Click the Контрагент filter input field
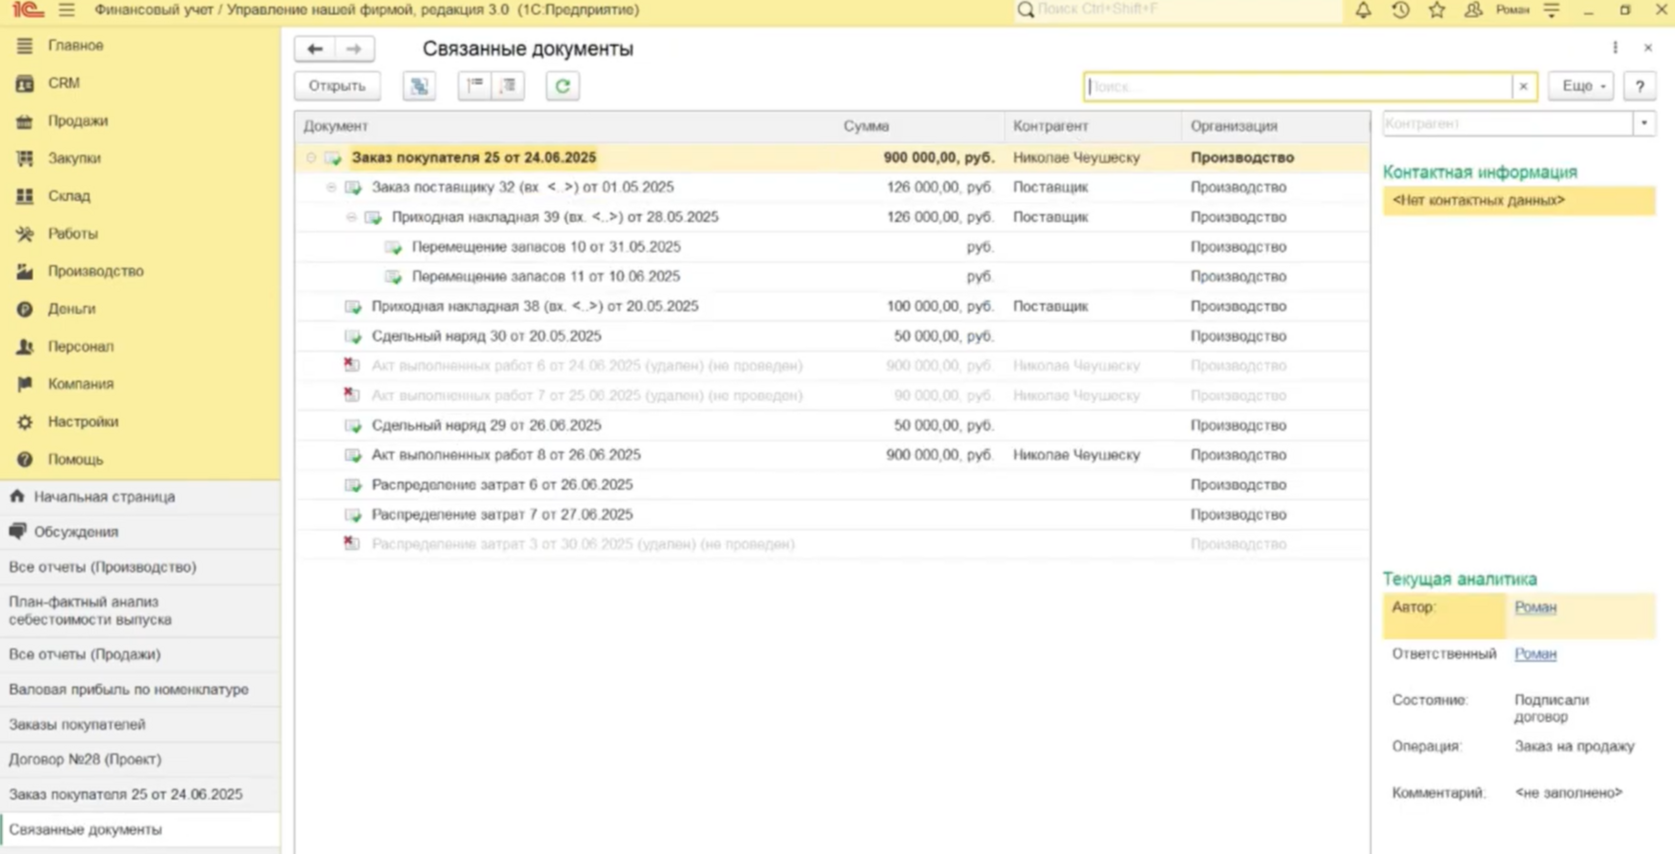Viewport: 1675px width, 854px height. click(1507, 123)
